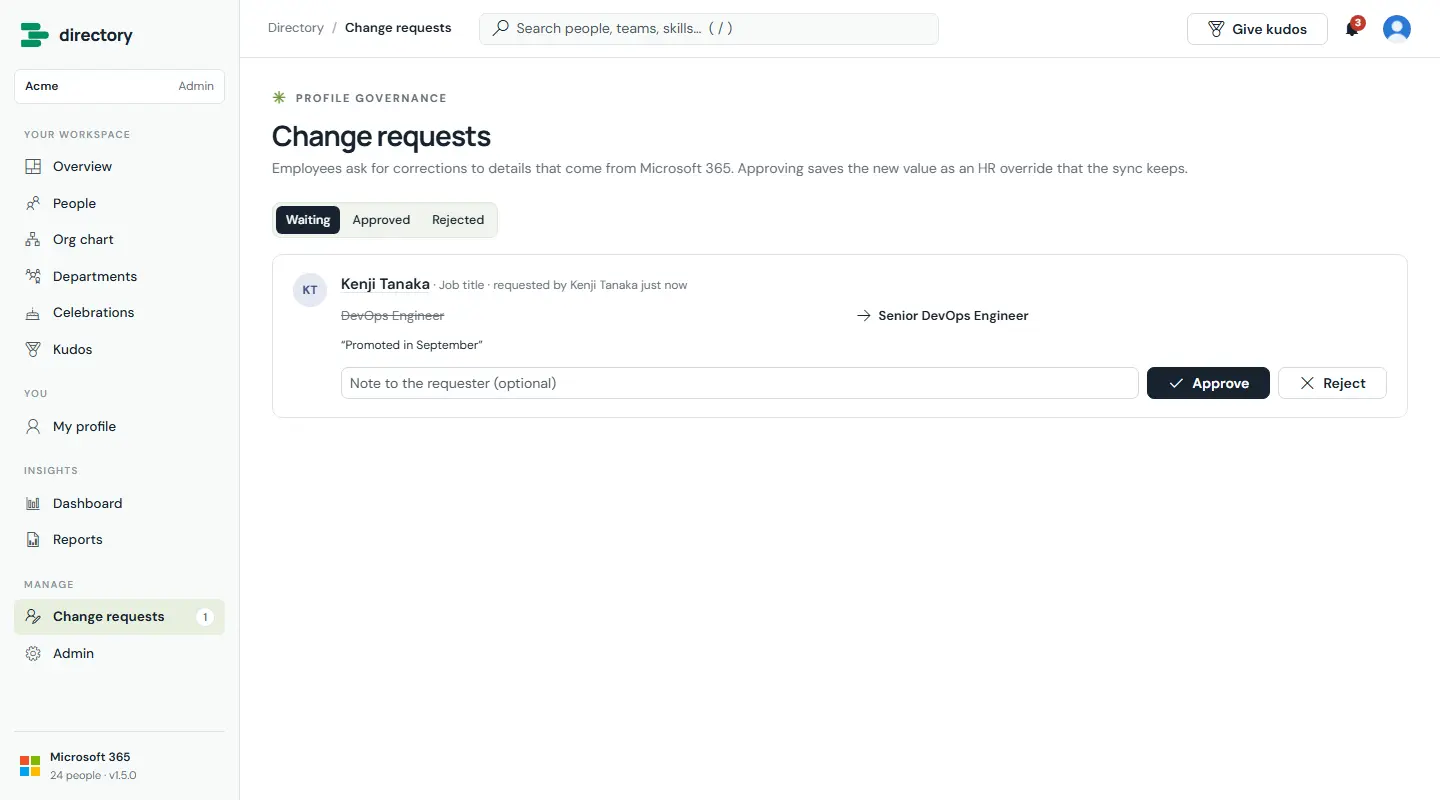Reject Kenji Tanaka's change request

[x=1332, y=383]
